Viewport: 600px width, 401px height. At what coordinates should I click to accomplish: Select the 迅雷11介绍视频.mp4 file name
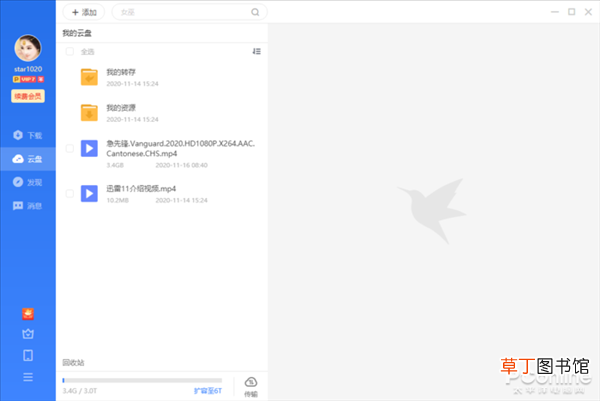click(x=141, y=189)
